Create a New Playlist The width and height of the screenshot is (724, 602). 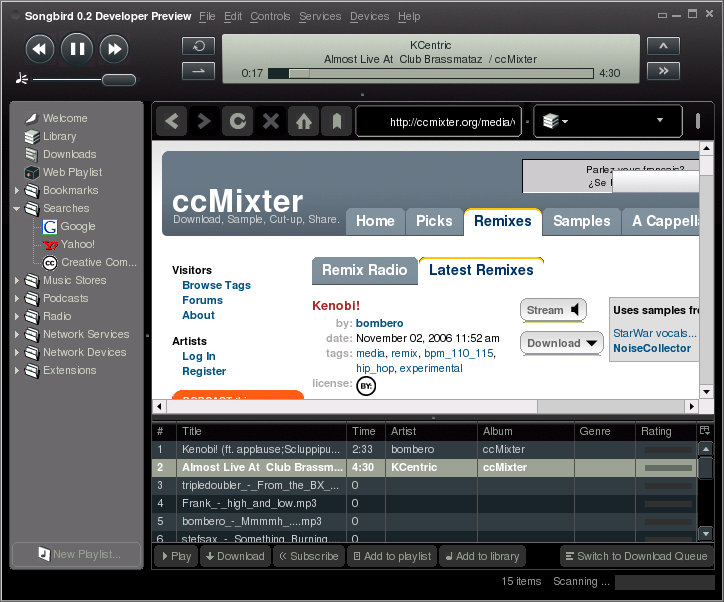pyautogui.click(x=77, y=554)
